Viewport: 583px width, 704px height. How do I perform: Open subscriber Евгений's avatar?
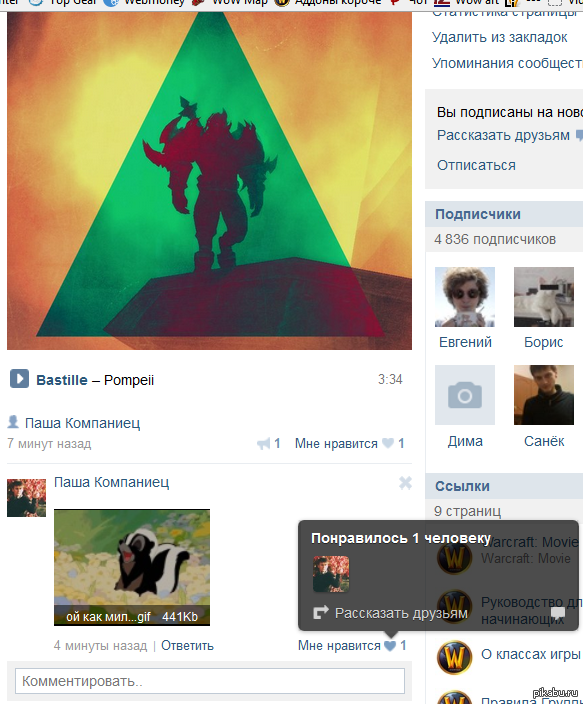[x=465, y=297]
